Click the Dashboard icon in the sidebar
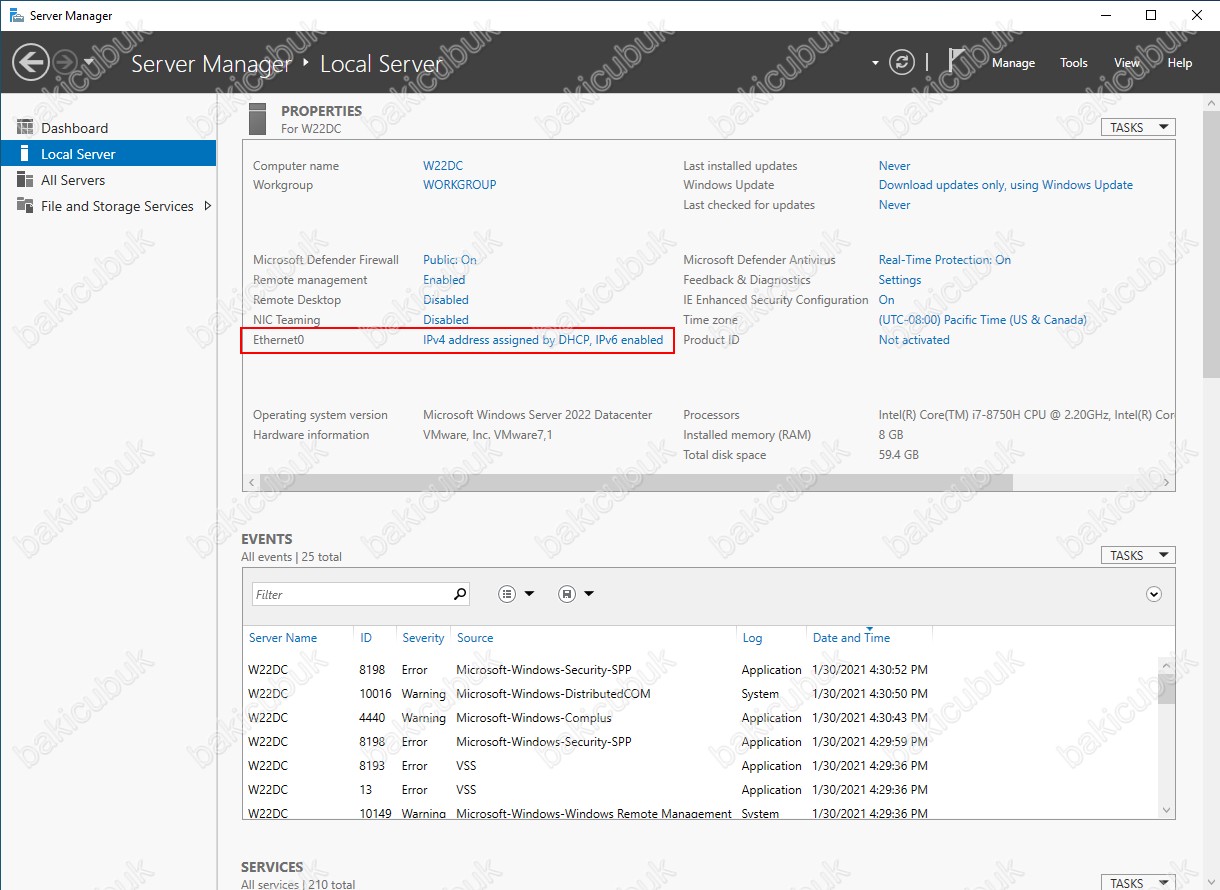This screenshot has height=890, width=1220. coord(25,128)
